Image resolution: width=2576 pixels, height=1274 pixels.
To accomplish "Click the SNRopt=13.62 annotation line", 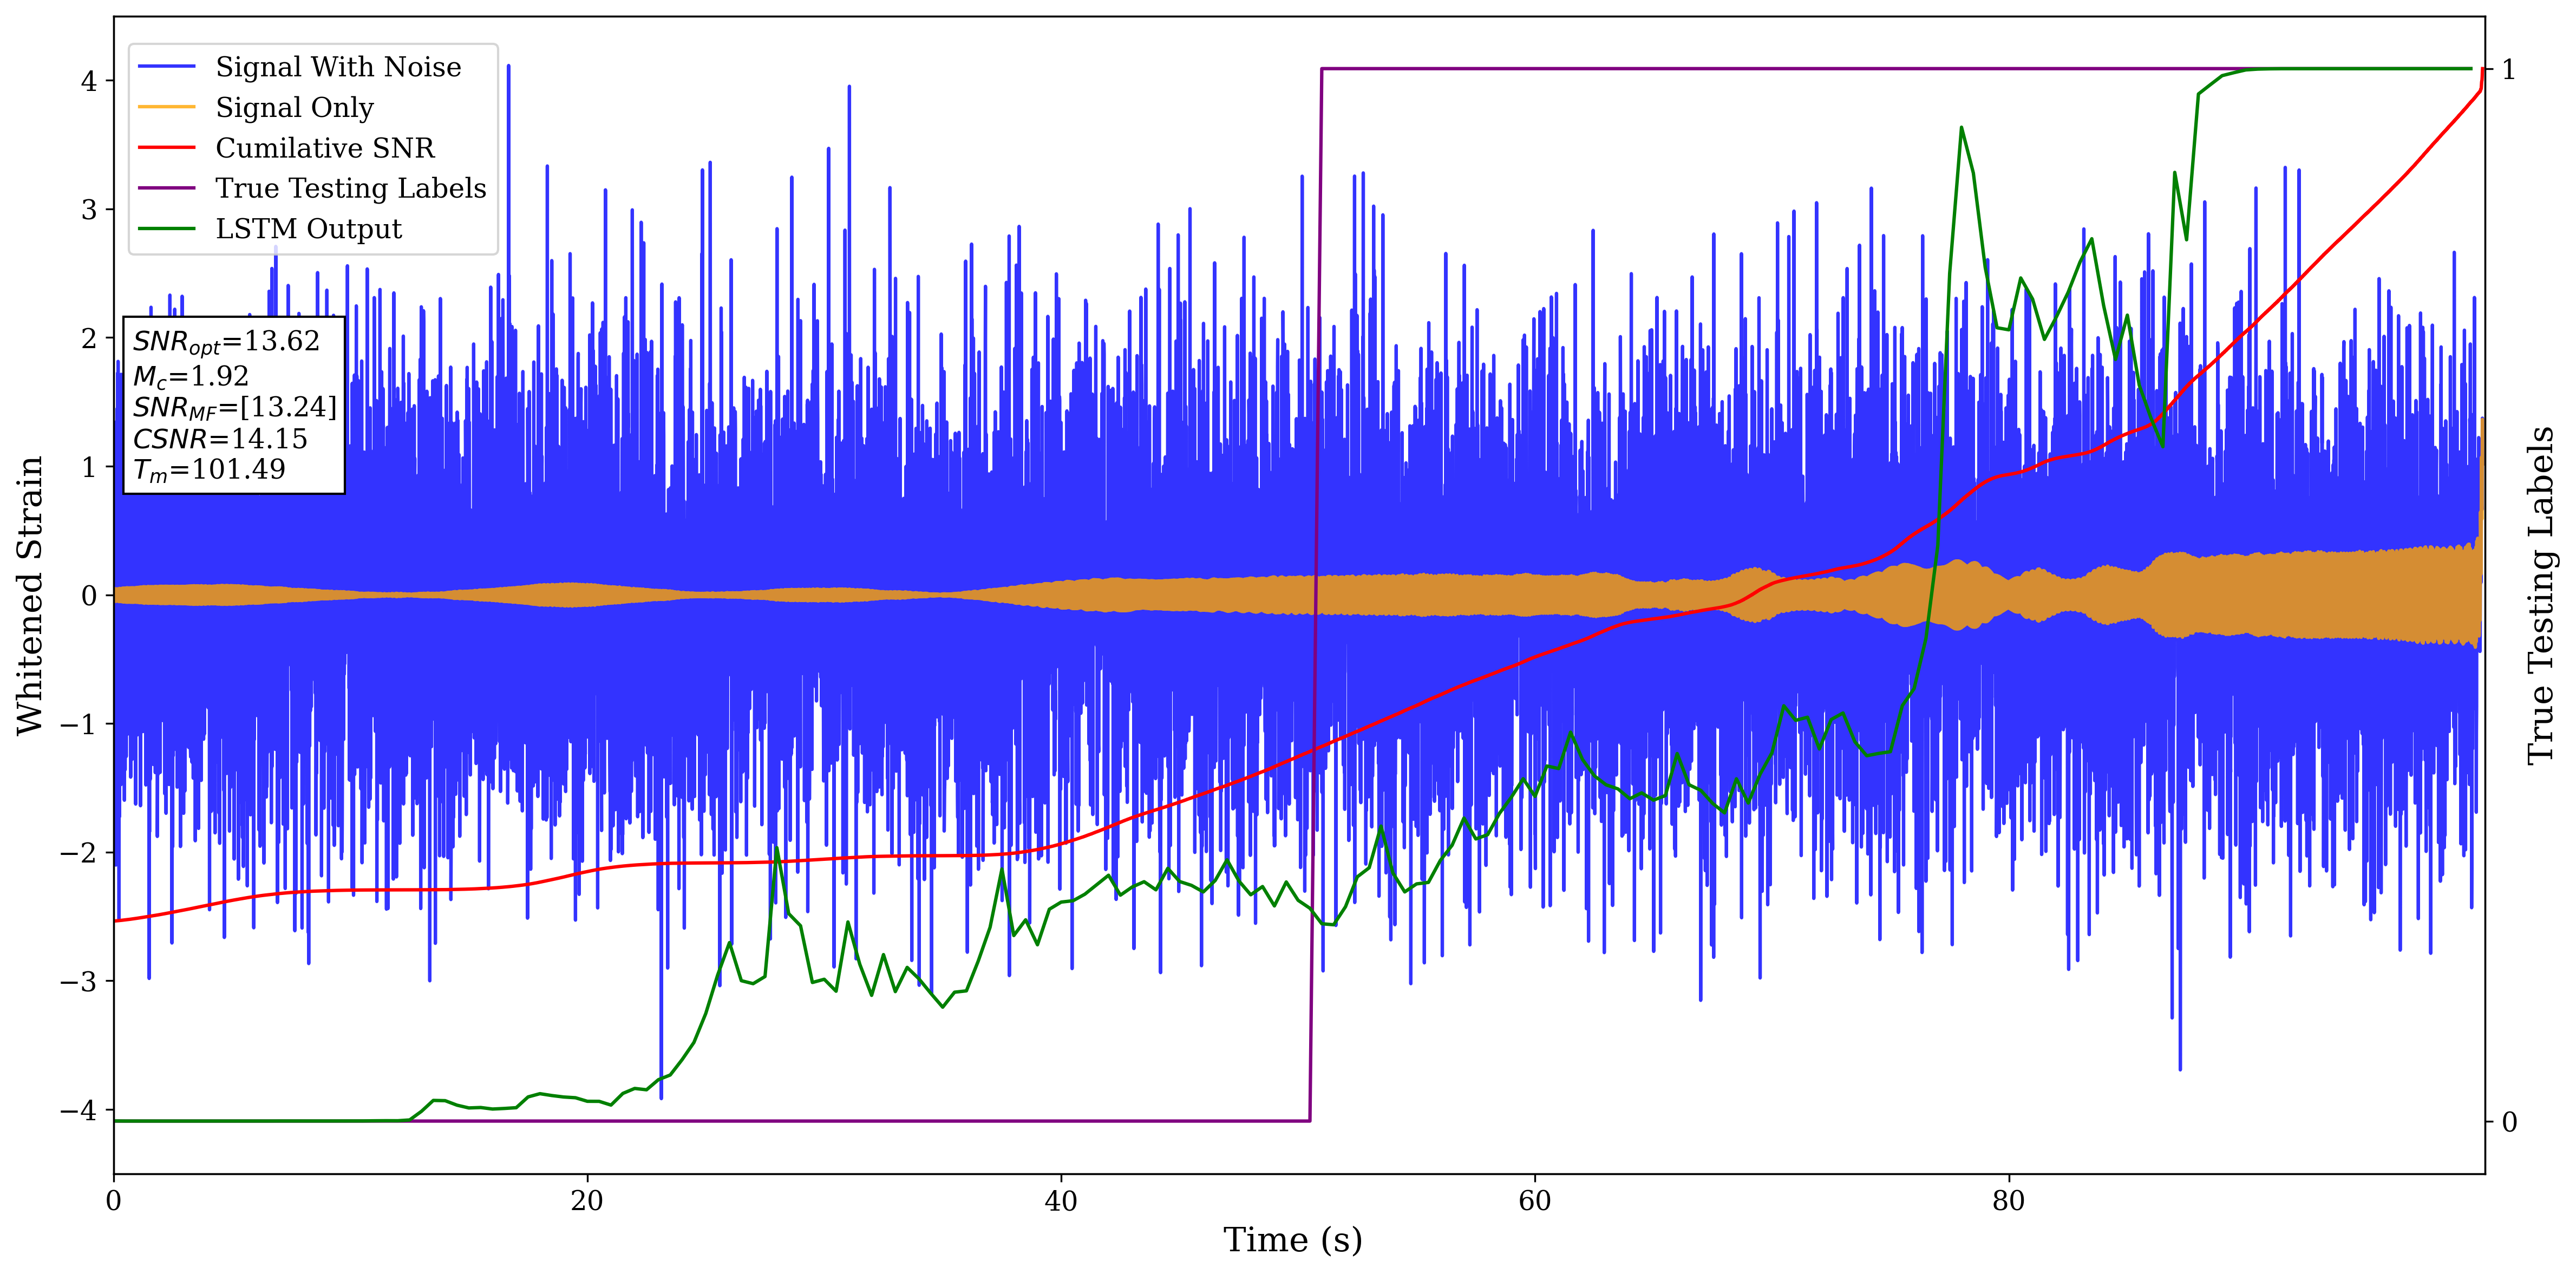I will pos(226,342).
